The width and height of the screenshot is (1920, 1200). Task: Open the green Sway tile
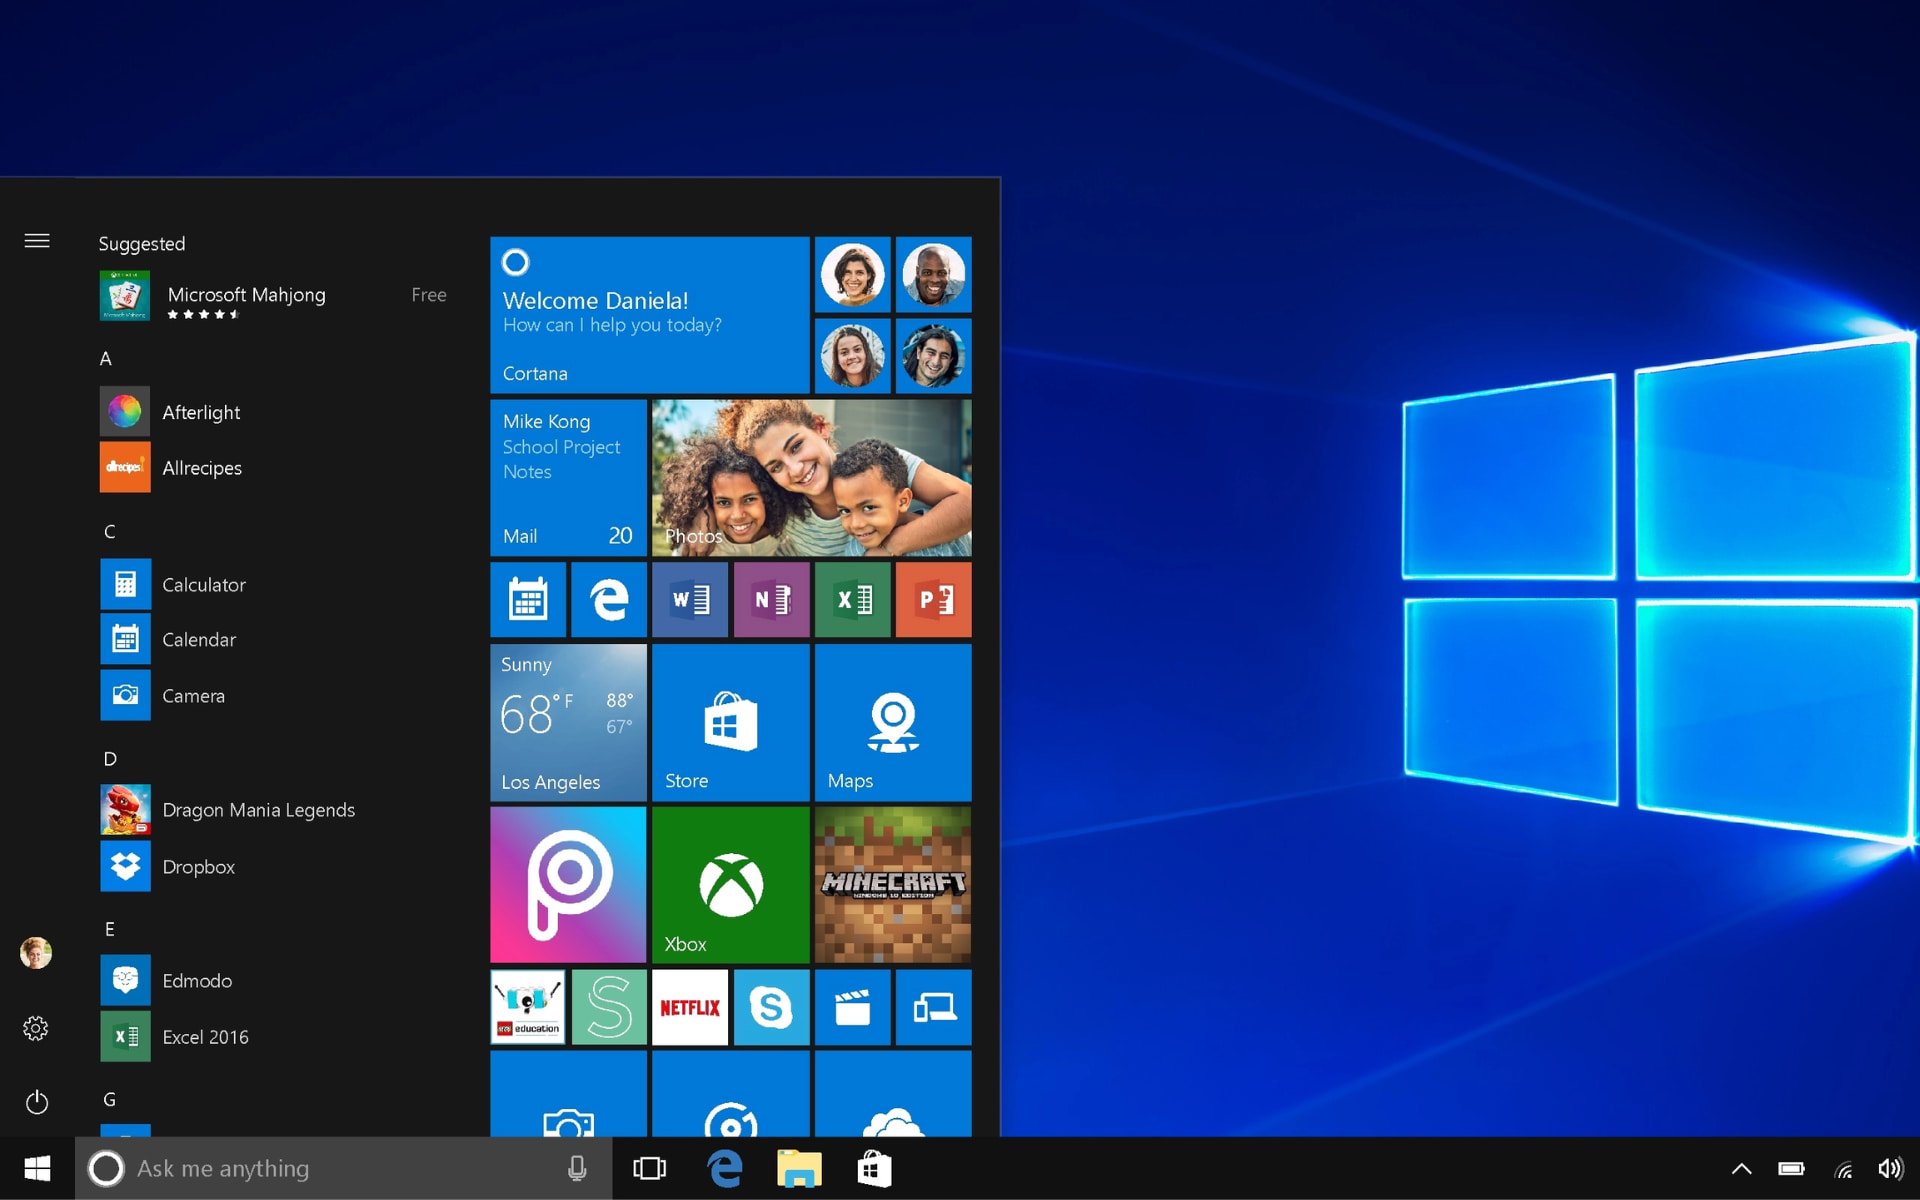click(609, 1007)
